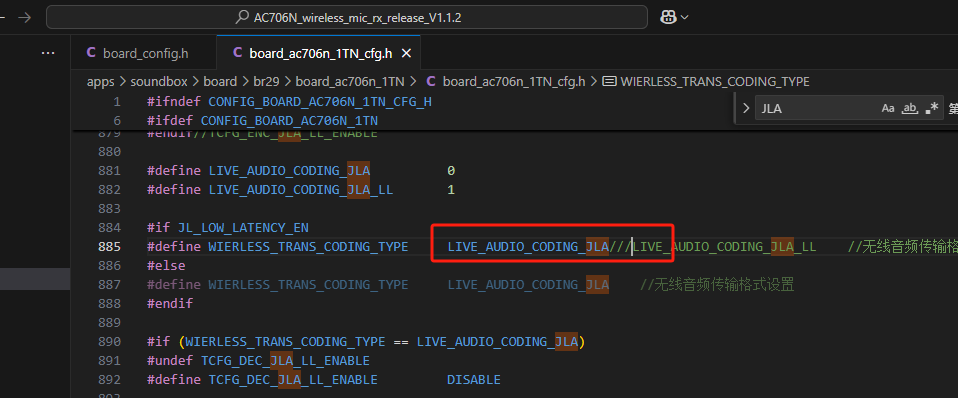Open the sidebar more actions ellipsis
This screenshot has height=398, width=958.
pyautogui.click(x=48, y=53)
